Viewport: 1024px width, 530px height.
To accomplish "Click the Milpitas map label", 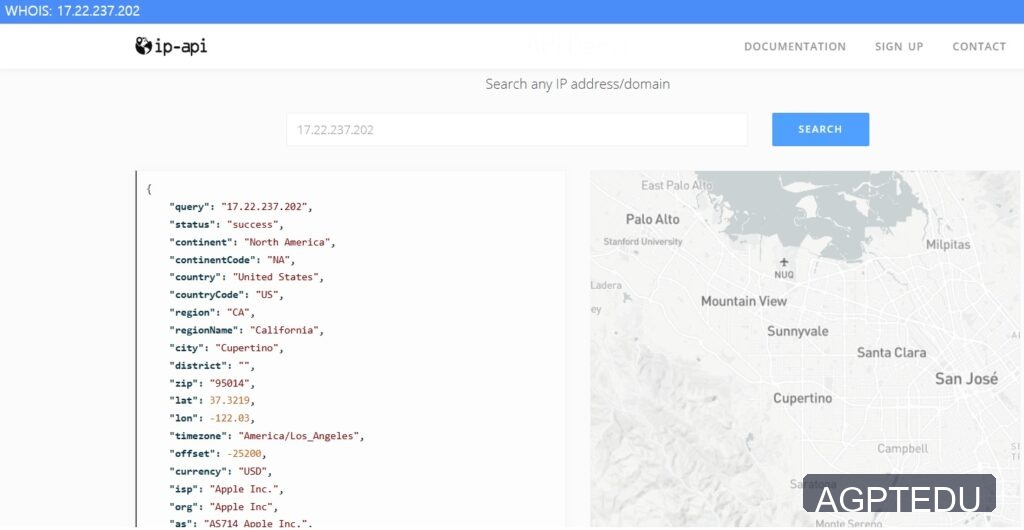I will point(948,245).
